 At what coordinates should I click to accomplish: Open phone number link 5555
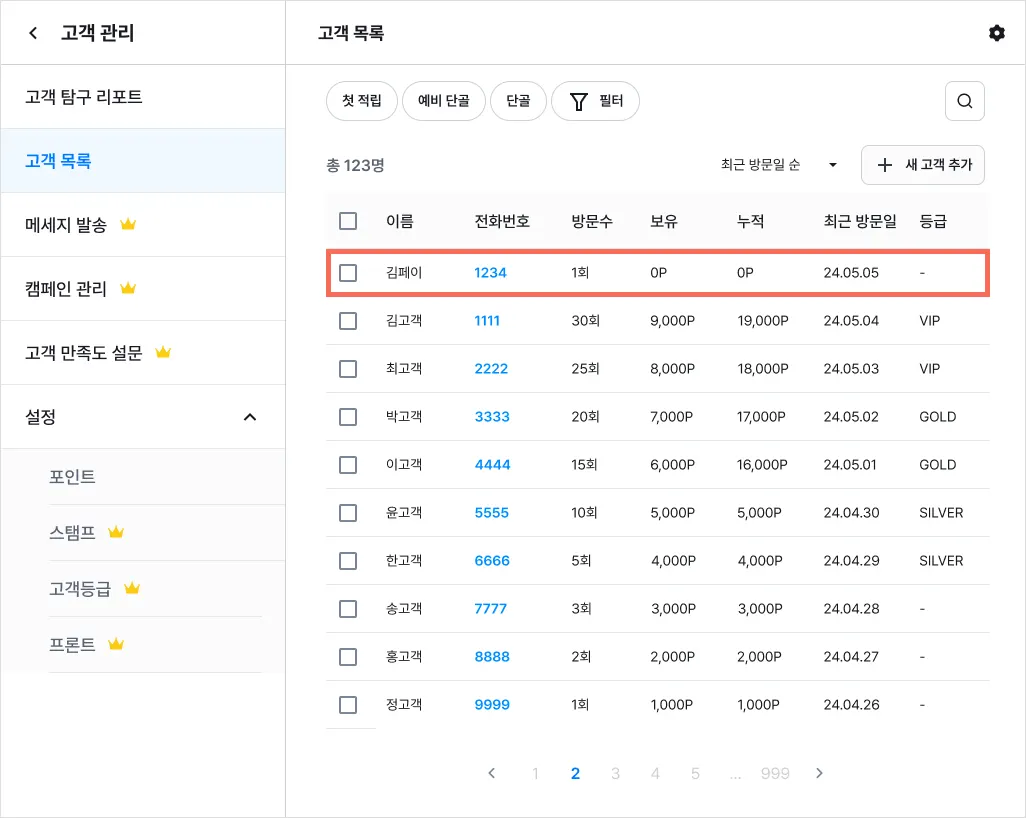point(491,513)
